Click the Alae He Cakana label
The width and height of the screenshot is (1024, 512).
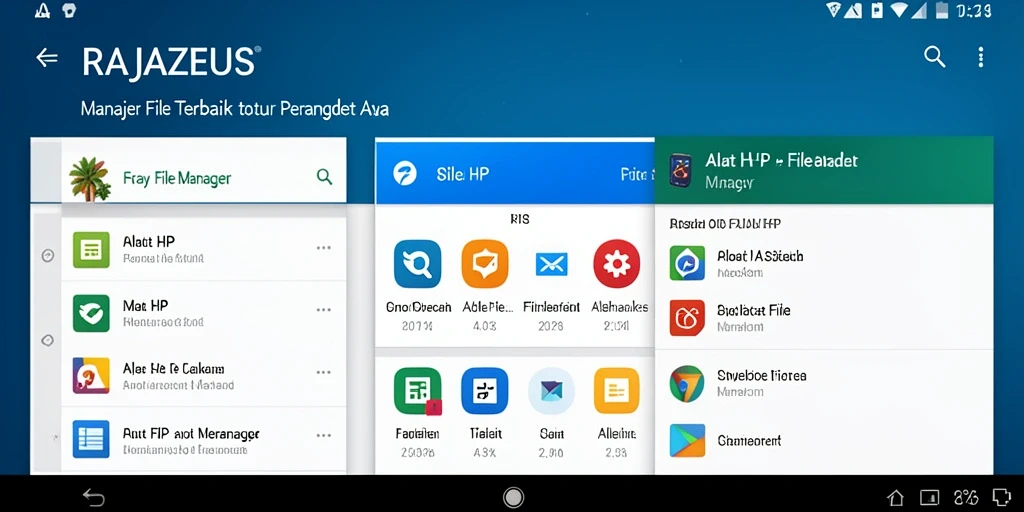click(x=173, y=369)
